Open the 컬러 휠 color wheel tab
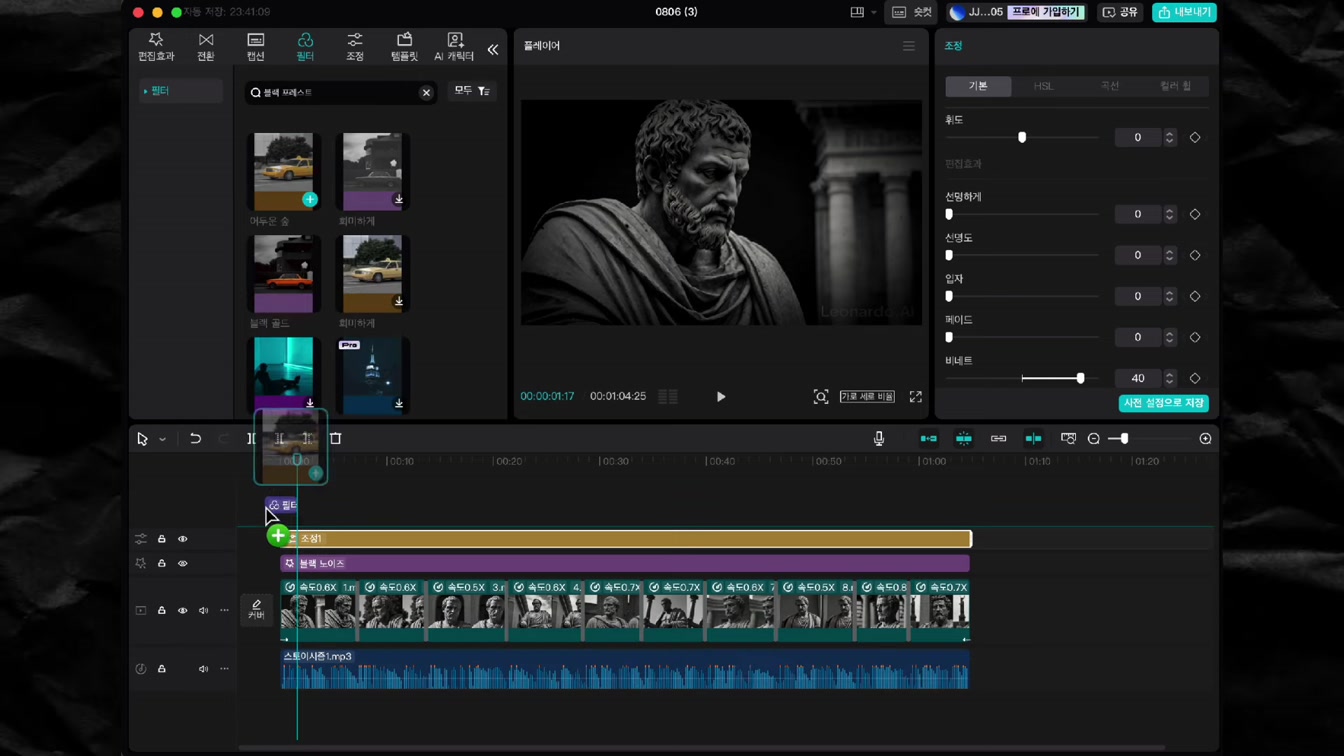 tap(1176, 86)
